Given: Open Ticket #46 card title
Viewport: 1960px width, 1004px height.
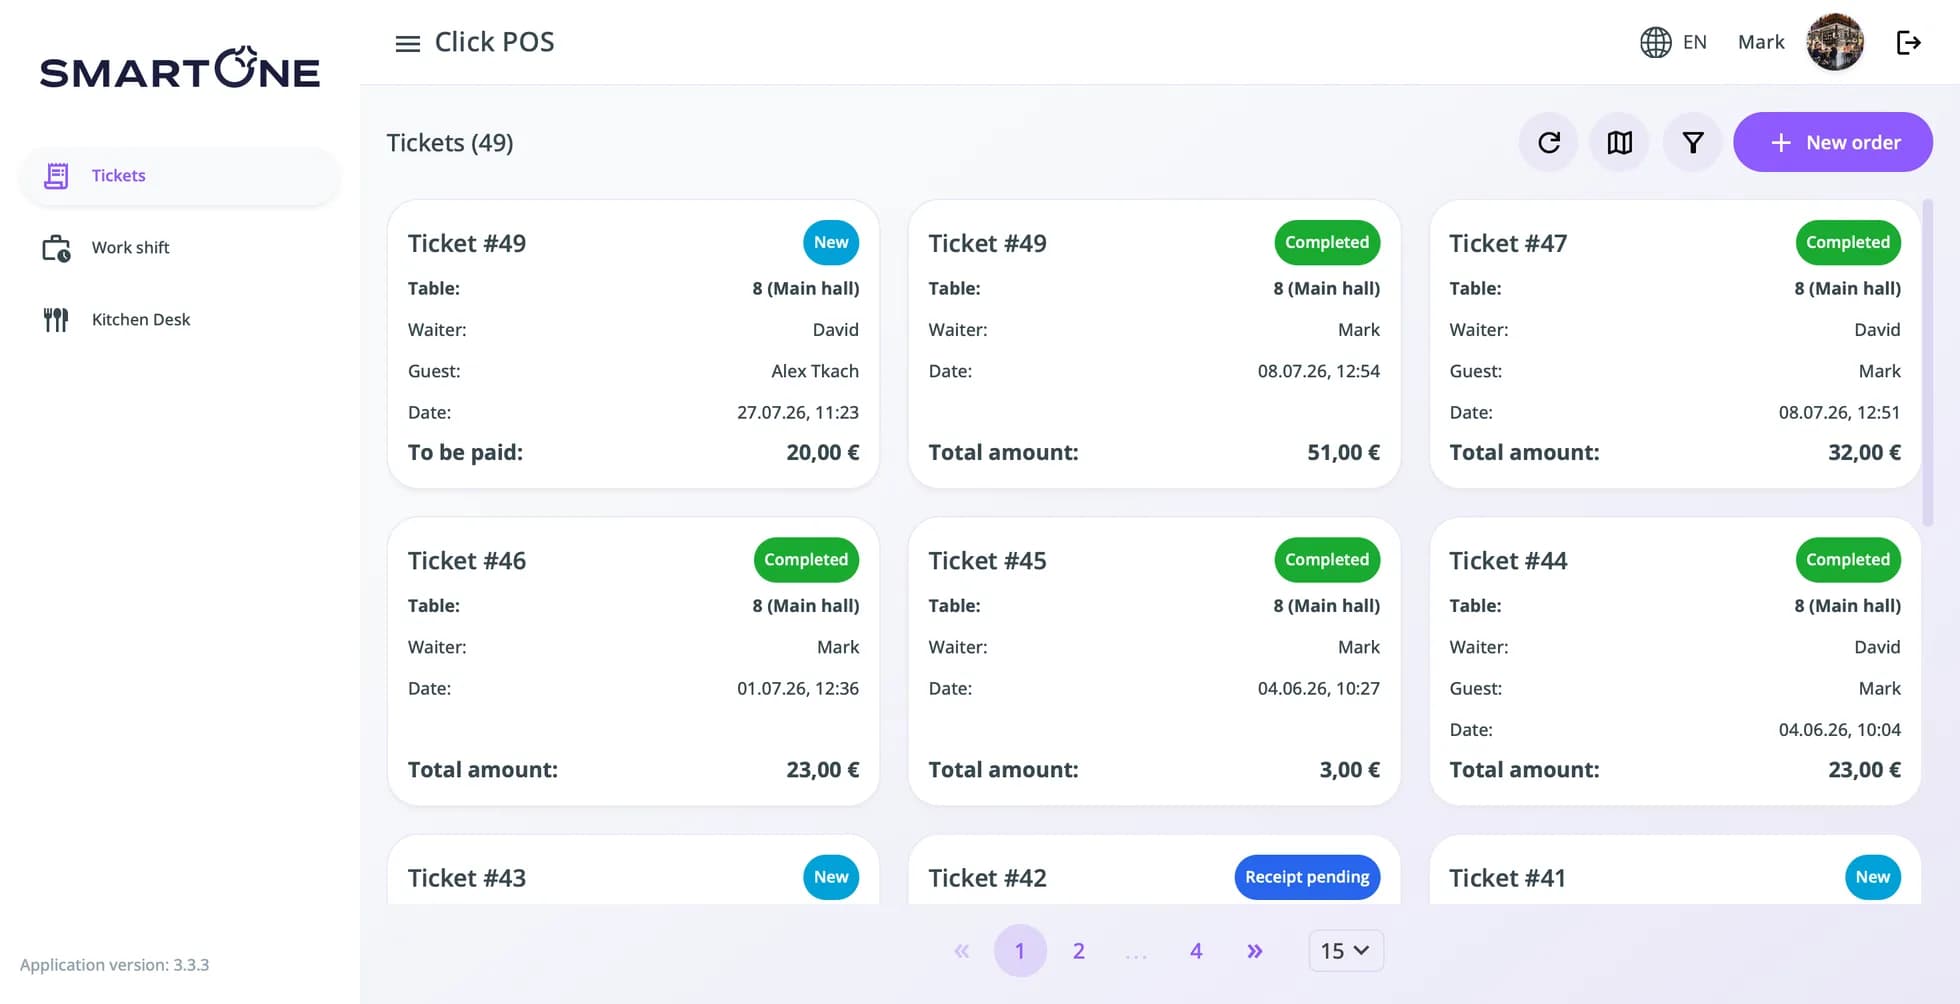Looking at the screenshot, I should tap(467, 560).
